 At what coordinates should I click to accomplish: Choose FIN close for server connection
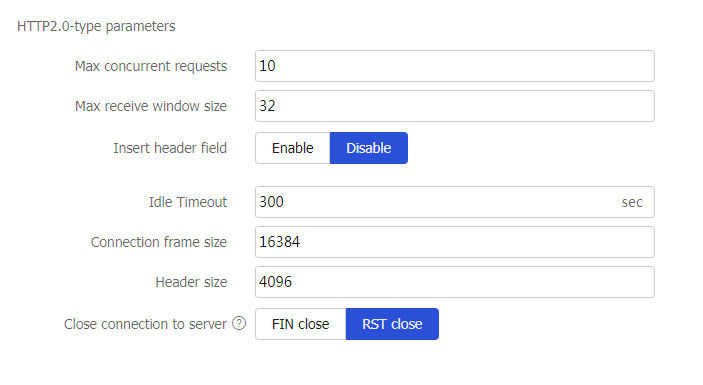coord(300,324)
